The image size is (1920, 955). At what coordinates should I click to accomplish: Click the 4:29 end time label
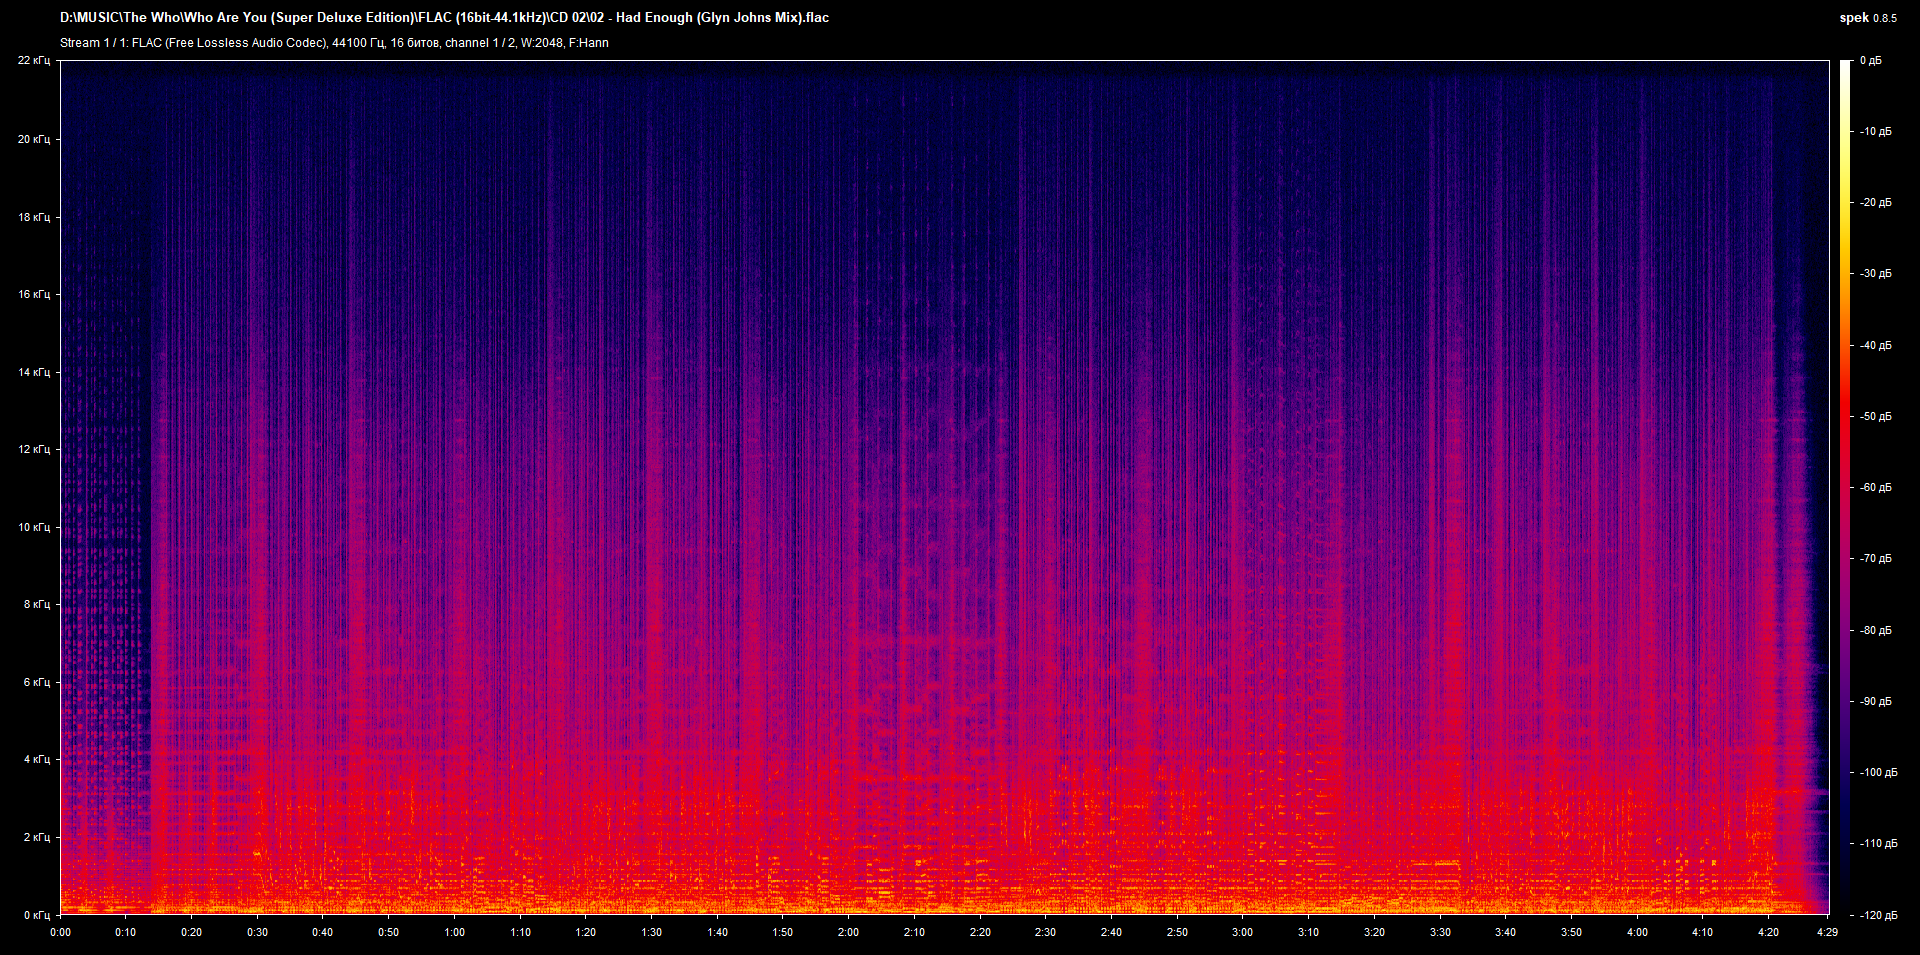(1827, 932)
